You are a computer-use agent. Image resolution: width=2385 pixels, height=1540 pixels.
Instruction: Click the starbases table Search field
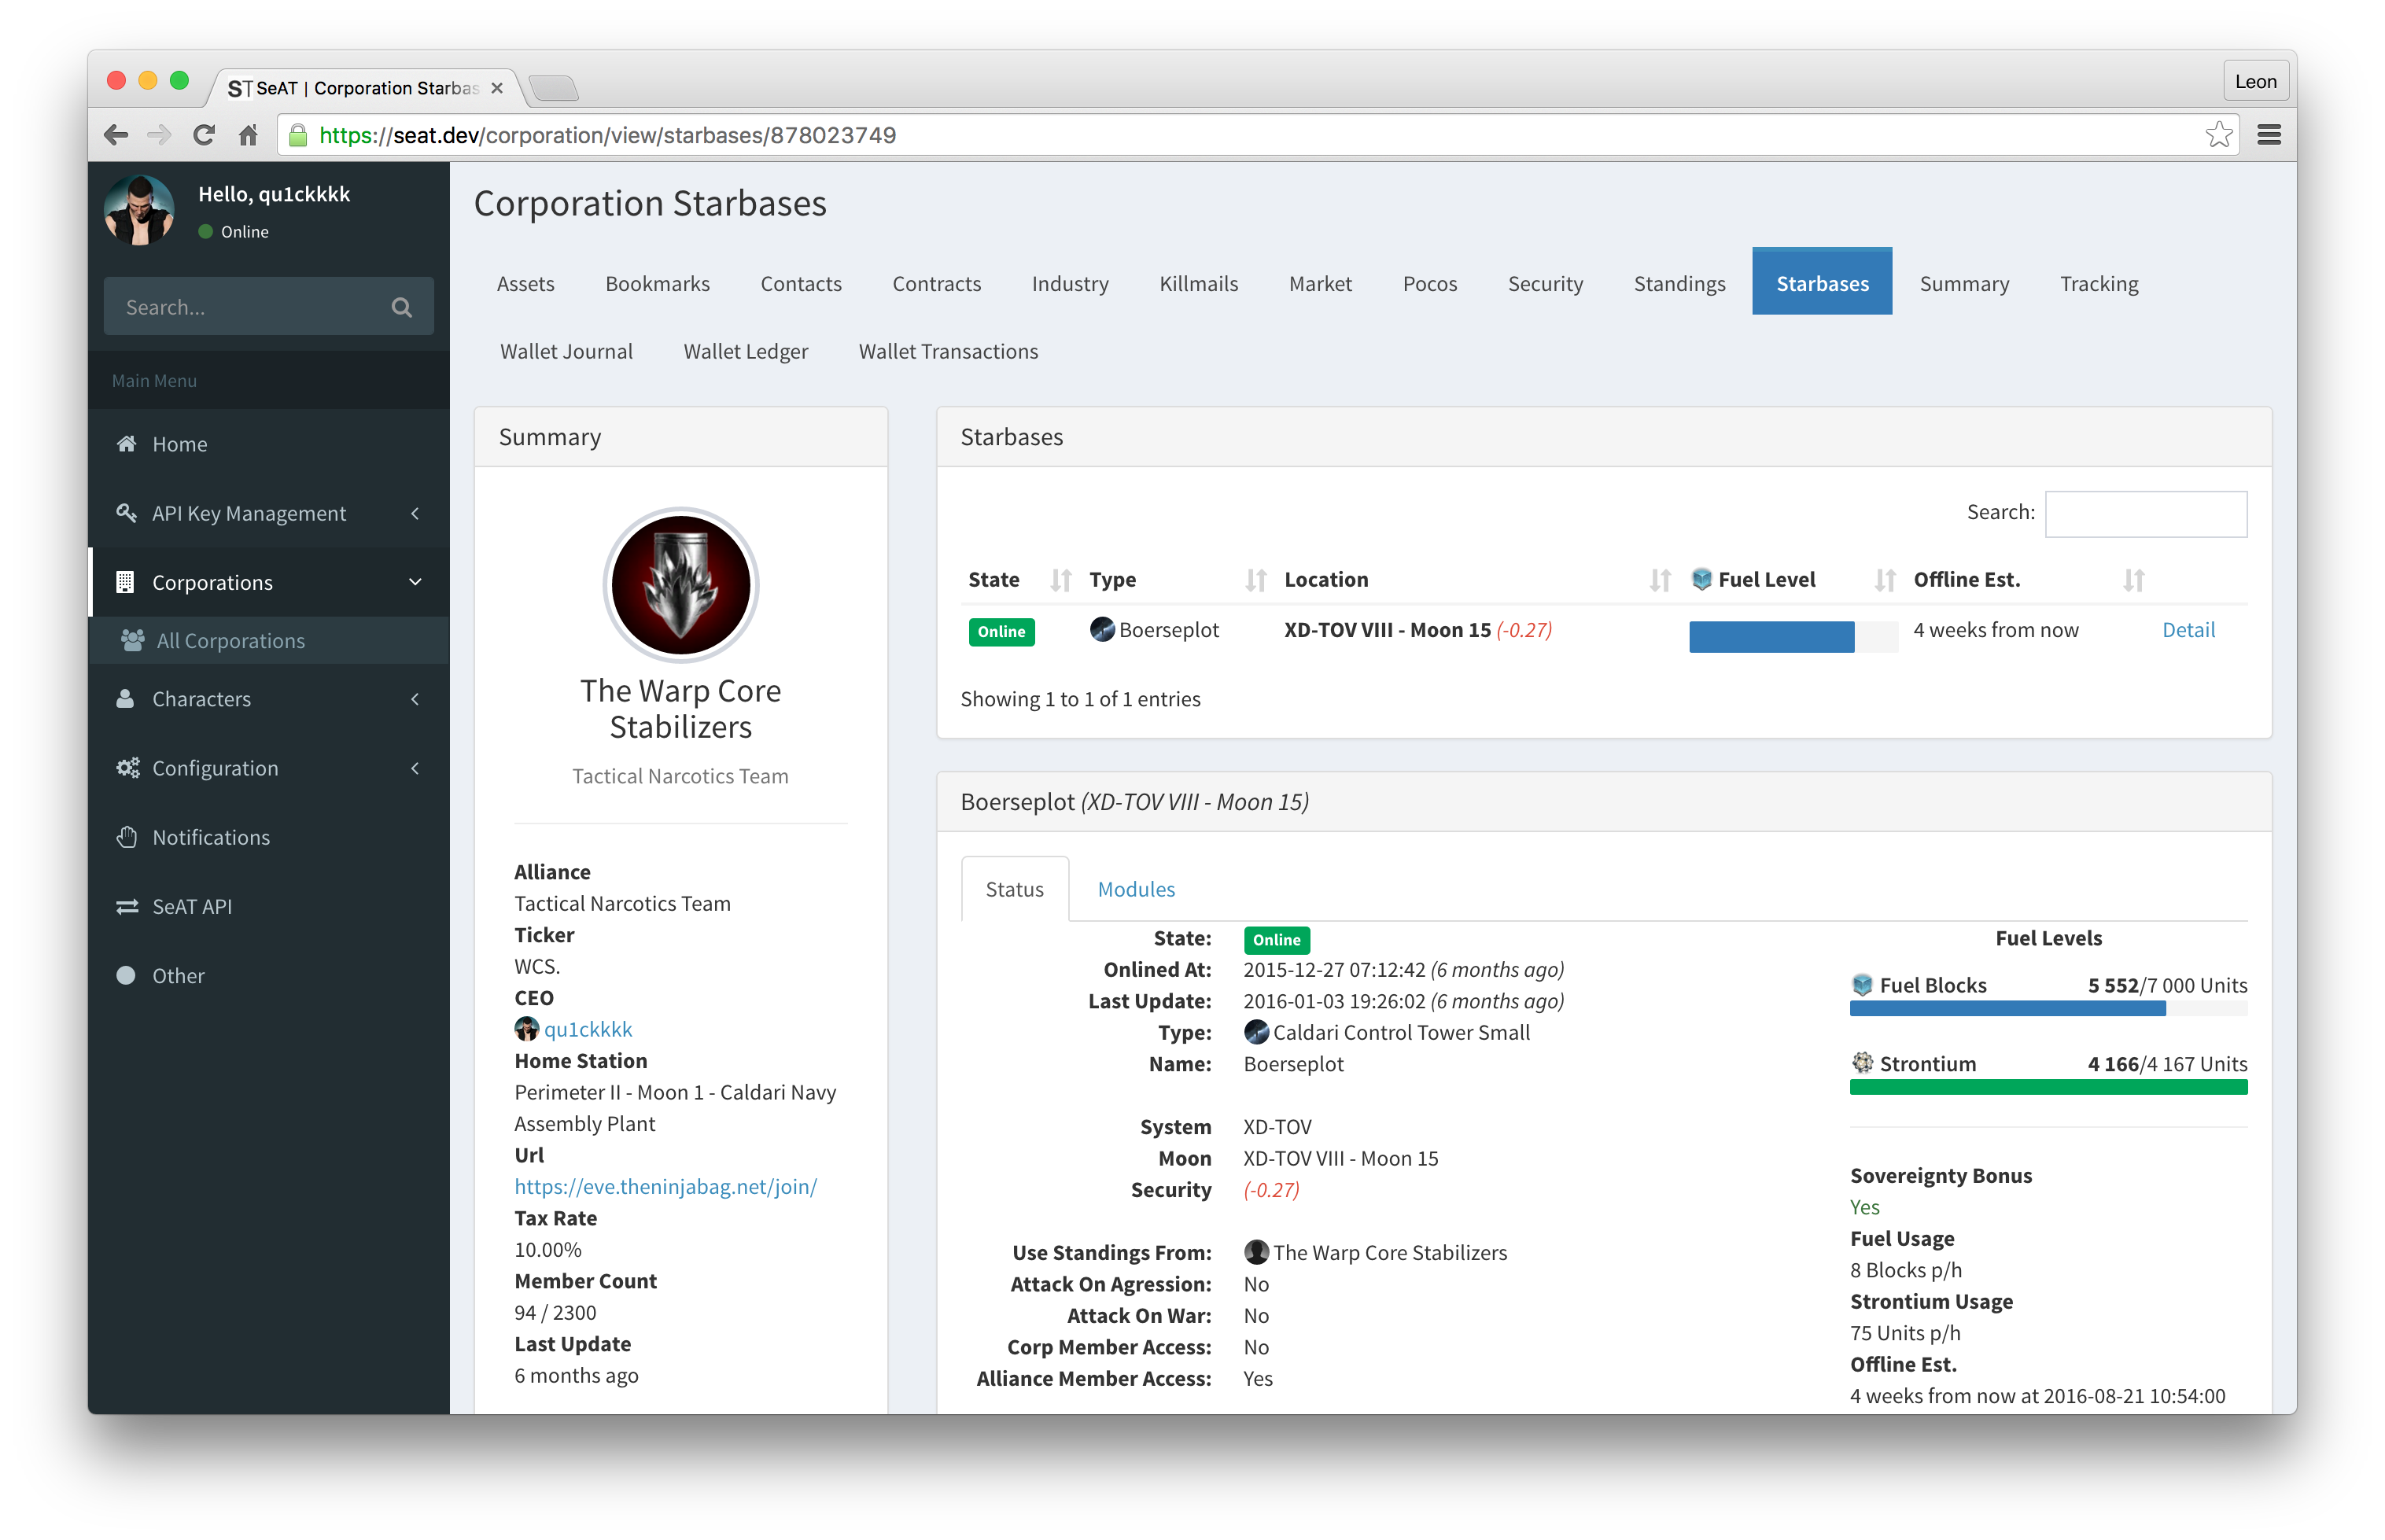(x=2145, y=513)
